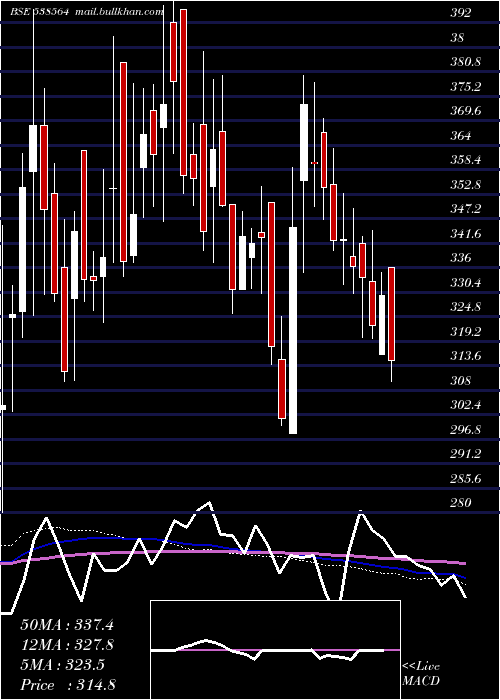This screenshot has height=700, width=500.
Task: Click the 291.2 price axis label
Action: [x=465, y=454]
